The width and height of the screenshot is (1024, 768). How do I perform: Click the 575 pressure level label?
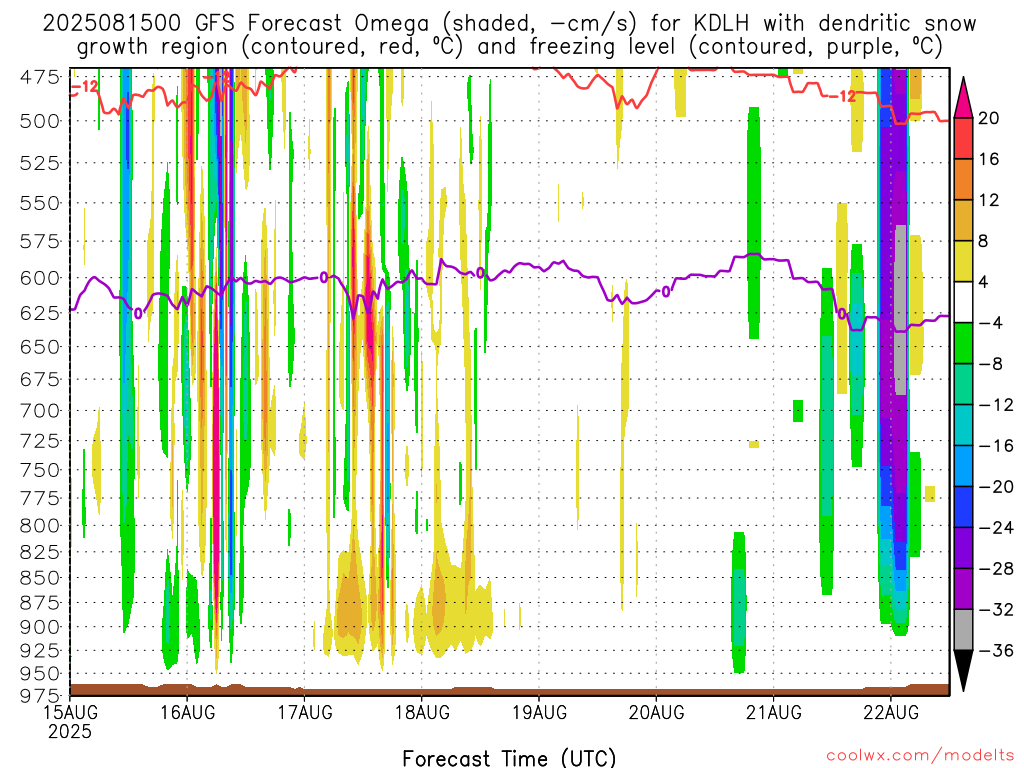click(40, 242)
